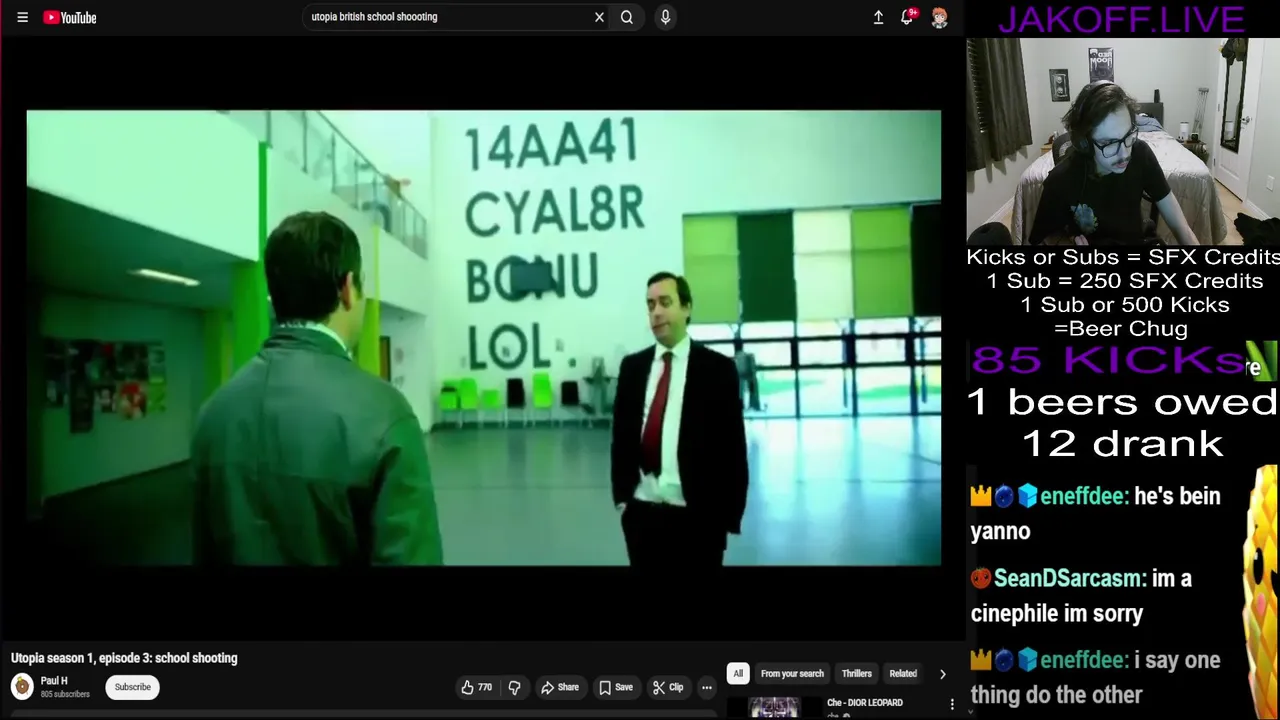Open Che - DIOR LEOPARD video title
The width and height of the screenshot is (1280, 720).
pyautogui.click(x=865, y=703)
